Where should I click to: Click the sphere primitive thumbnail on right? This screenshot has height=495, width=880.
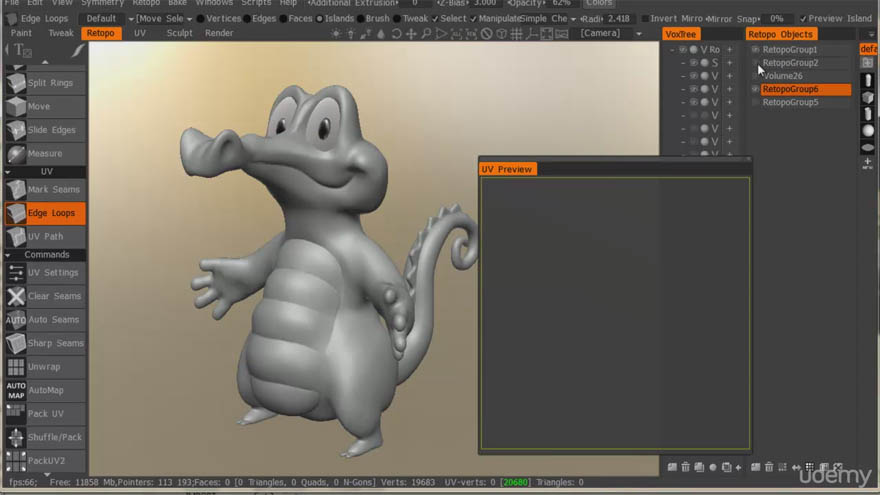pos(868,131)
